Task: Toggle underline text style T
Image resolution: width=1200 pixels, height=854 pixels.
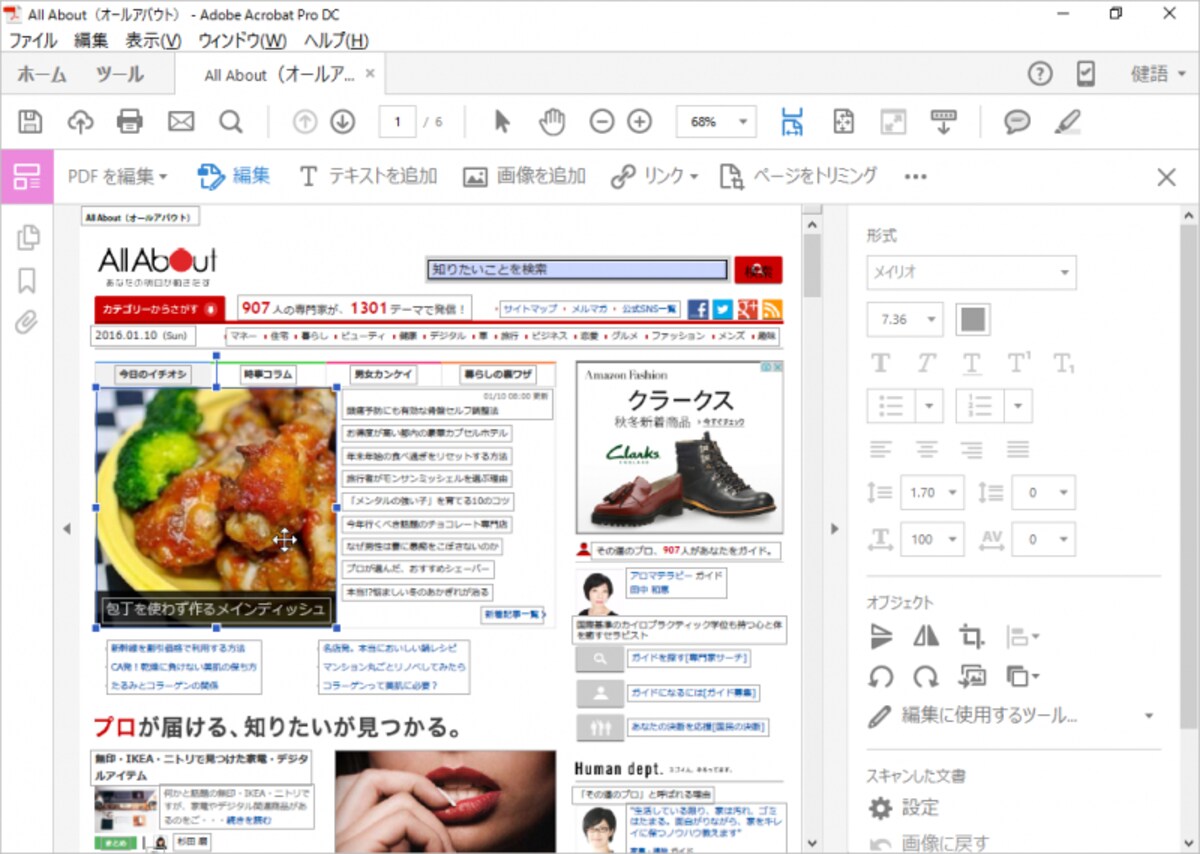Action: point(972,364)
